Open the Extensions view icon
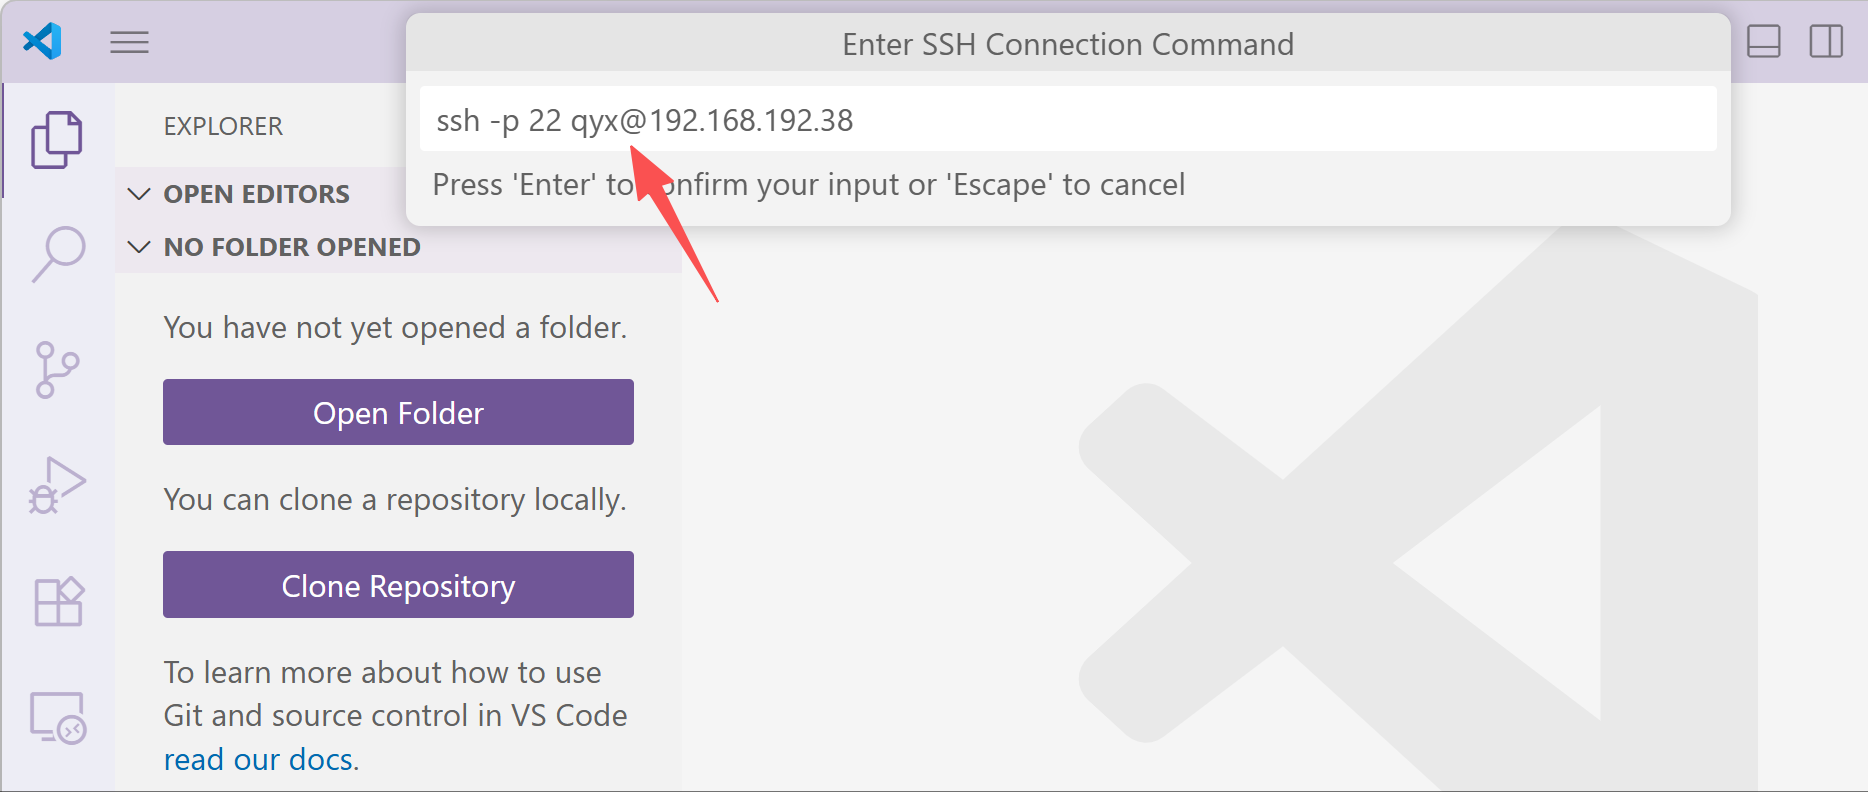 pos(59,602)
